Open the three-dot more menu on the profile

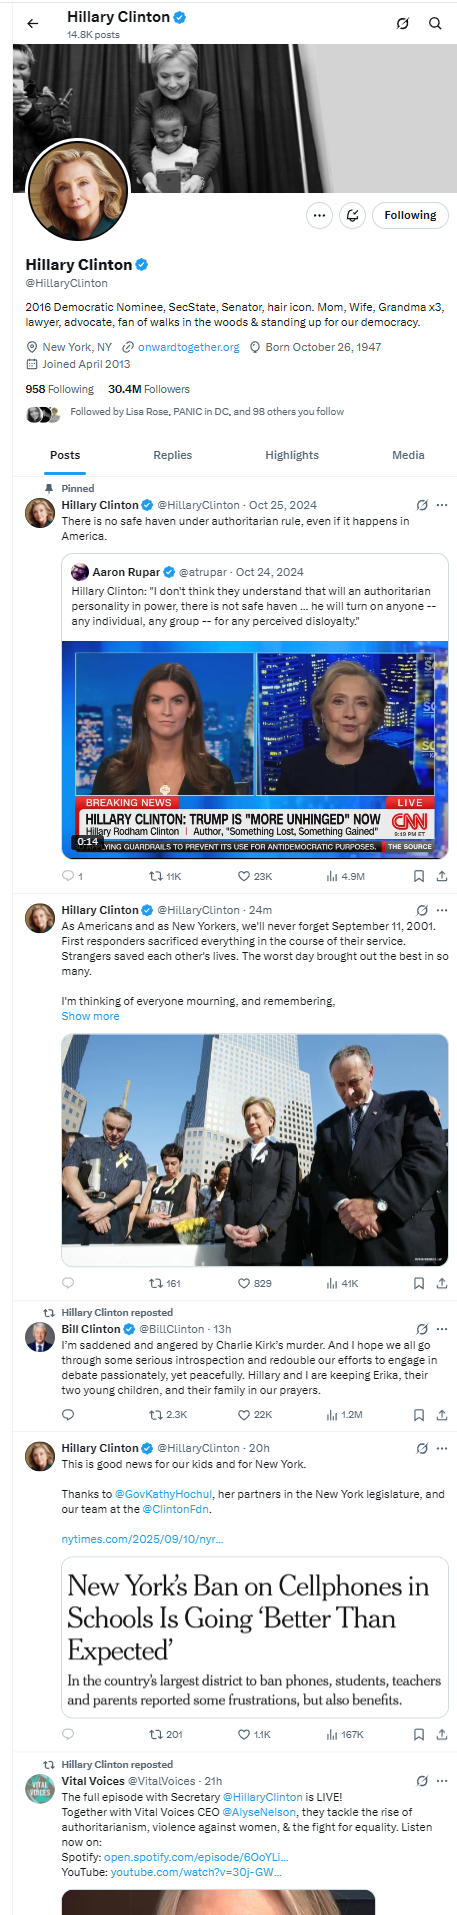(319, 215)
